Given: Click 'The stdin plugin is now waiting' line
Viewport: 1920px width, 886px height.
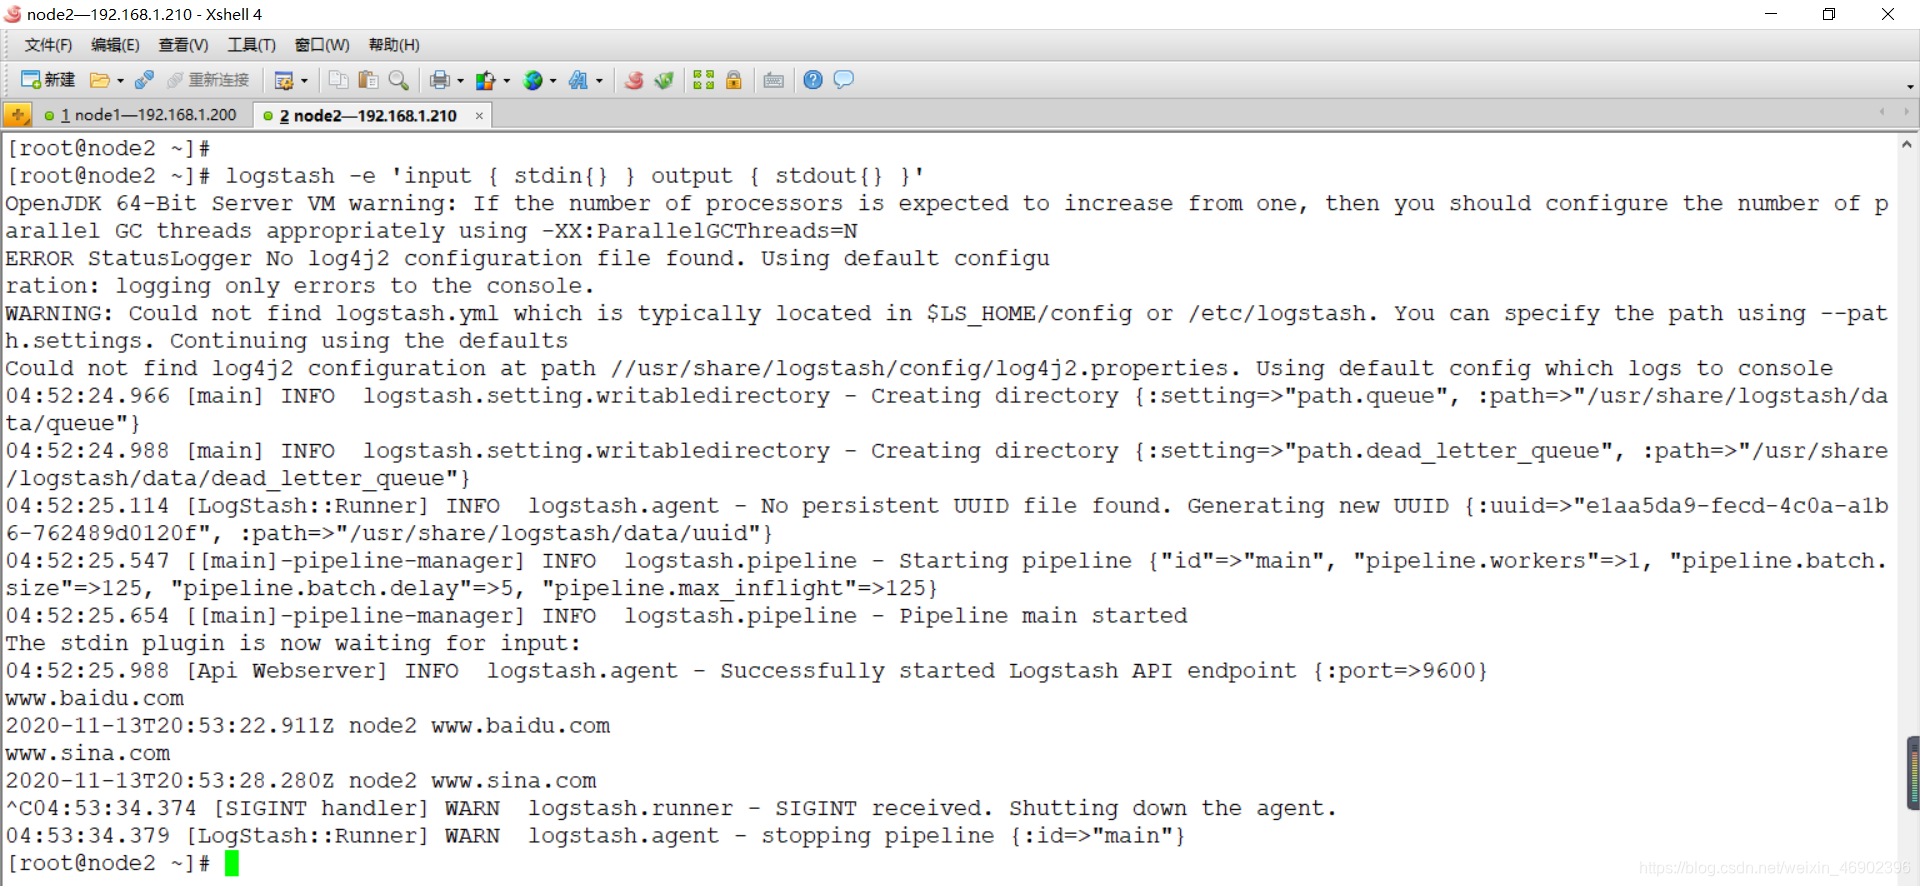Looking at the screenshot, I should pyautogui.click(x=293, y=643).
